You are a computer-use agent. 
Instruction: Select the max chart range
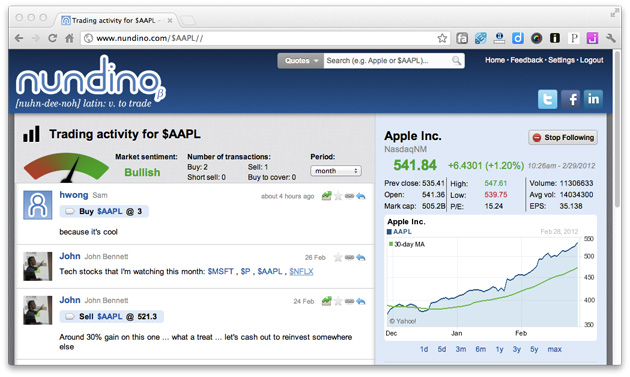click(554, 349)
